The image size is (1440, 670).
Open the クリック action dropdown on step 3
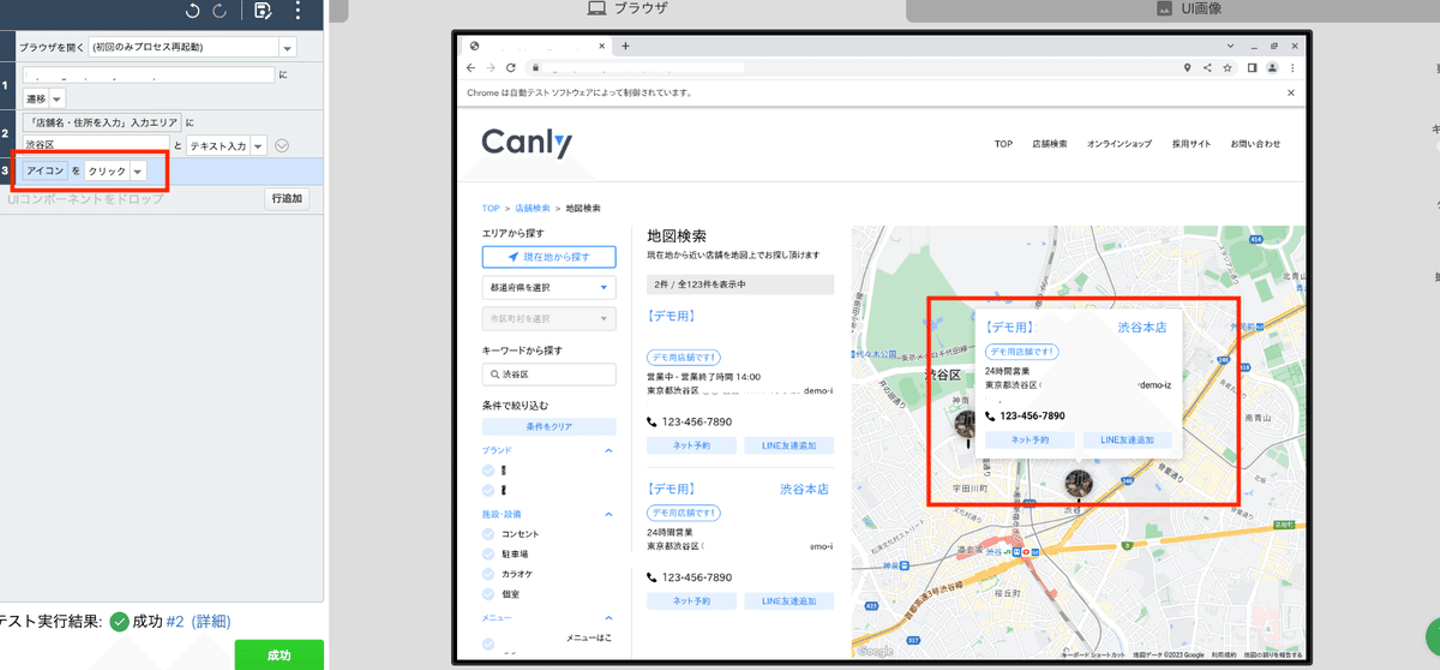[138, 171]
